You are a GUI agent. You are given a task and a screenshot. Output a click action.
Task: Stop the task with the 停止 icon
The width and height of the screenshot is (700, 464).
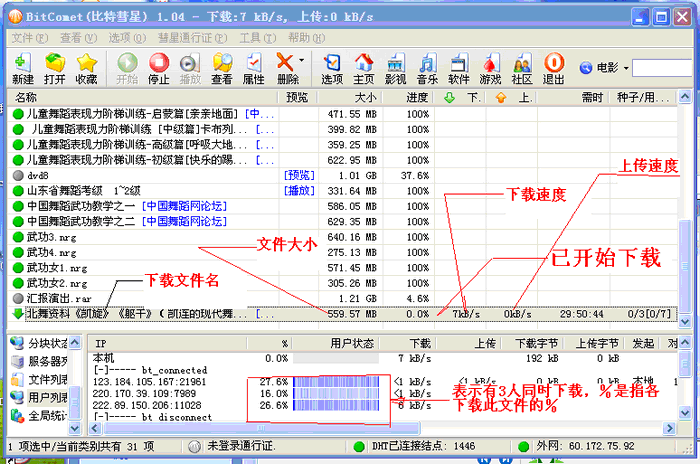[159, 68]
